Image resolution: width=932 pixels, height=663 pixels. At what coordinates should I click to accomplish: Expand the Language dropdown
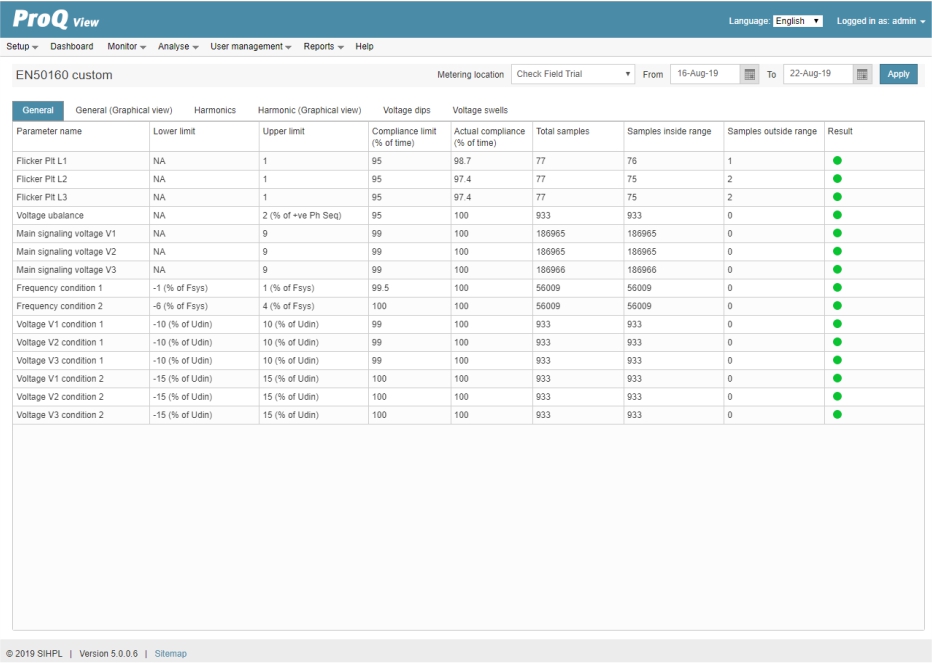(798, 21)
